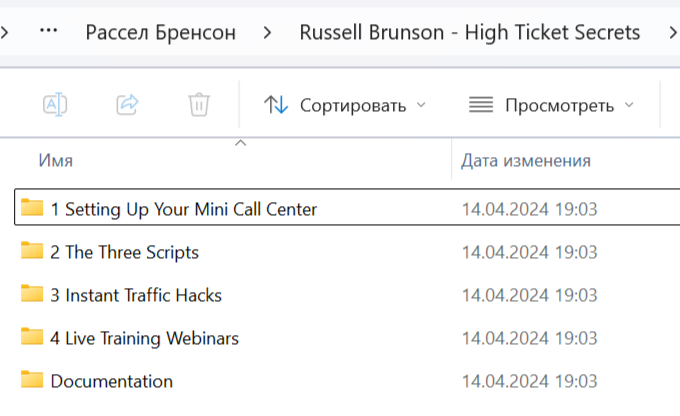The height and width of the screenshot is (416, 680).
Task: Click the date cell of Documentation row
Action: click(x=530, y=381)
